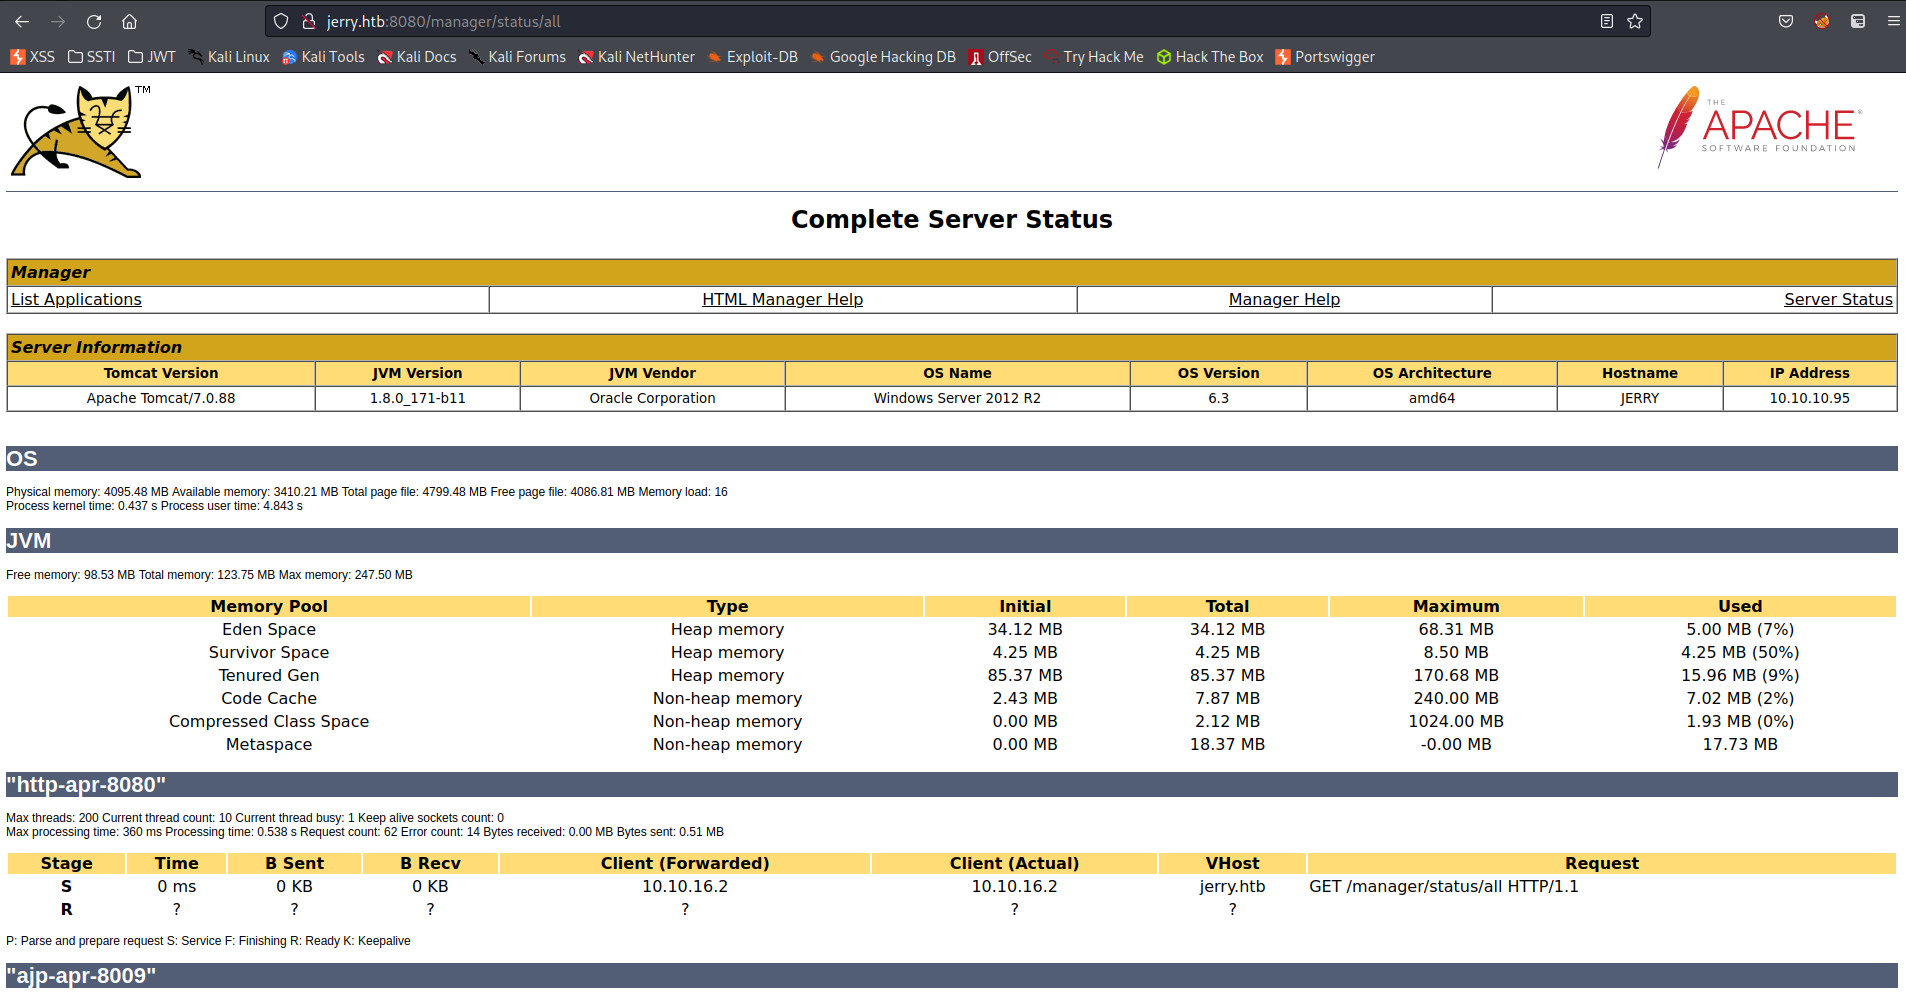Click the "ajp-apr-8009" connector header

pos(952,975)
